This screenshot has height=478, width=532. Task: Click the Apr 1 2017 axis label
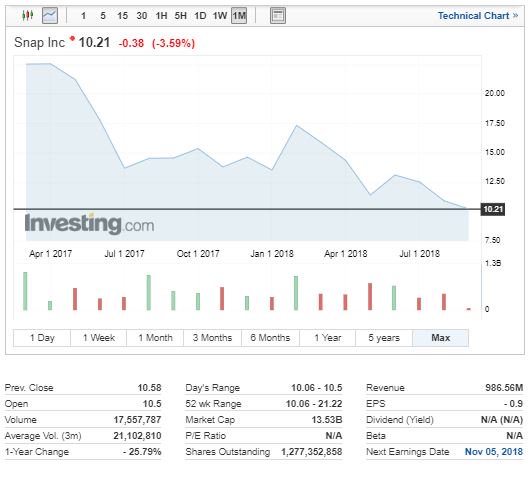click(x=51, y=254)
